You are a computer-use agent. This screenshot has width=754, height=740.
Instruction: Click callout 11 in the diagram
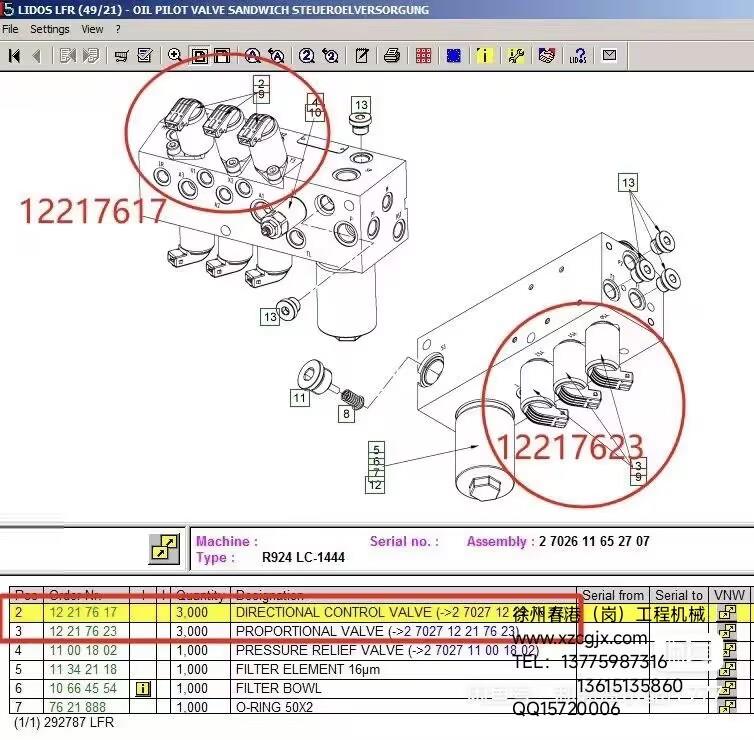pyautogui.click(x=299, y=398)
